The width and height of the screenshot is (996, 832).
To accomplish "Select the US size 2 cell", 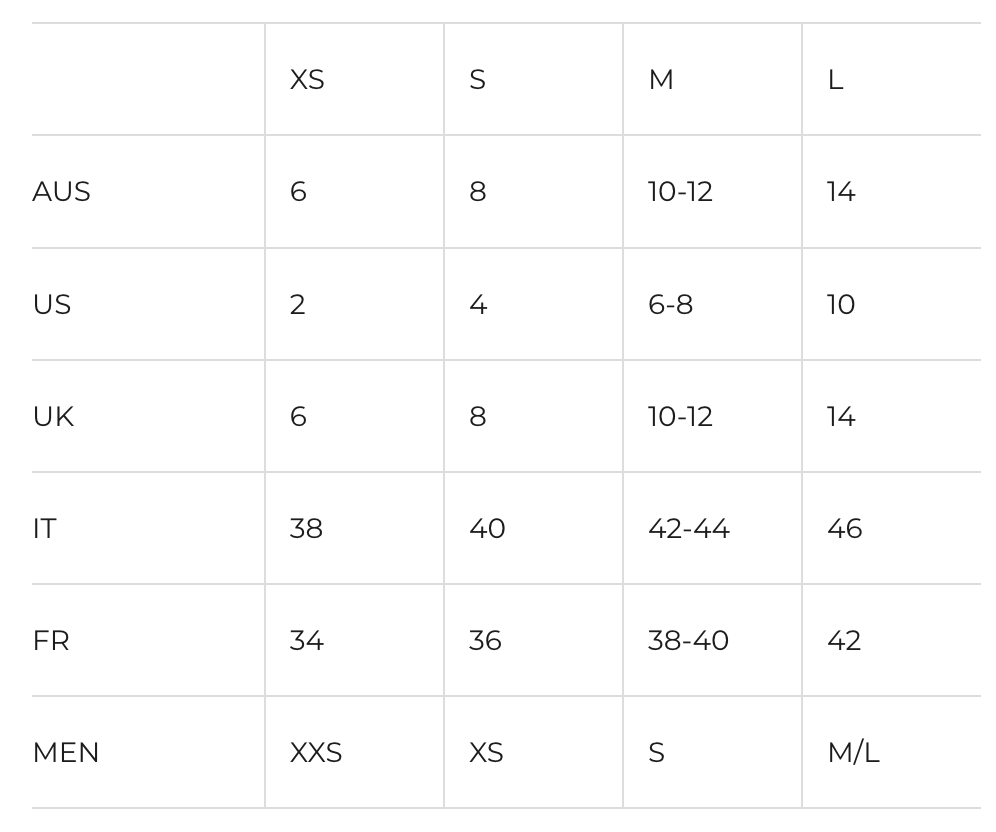I will click(298, 304).
